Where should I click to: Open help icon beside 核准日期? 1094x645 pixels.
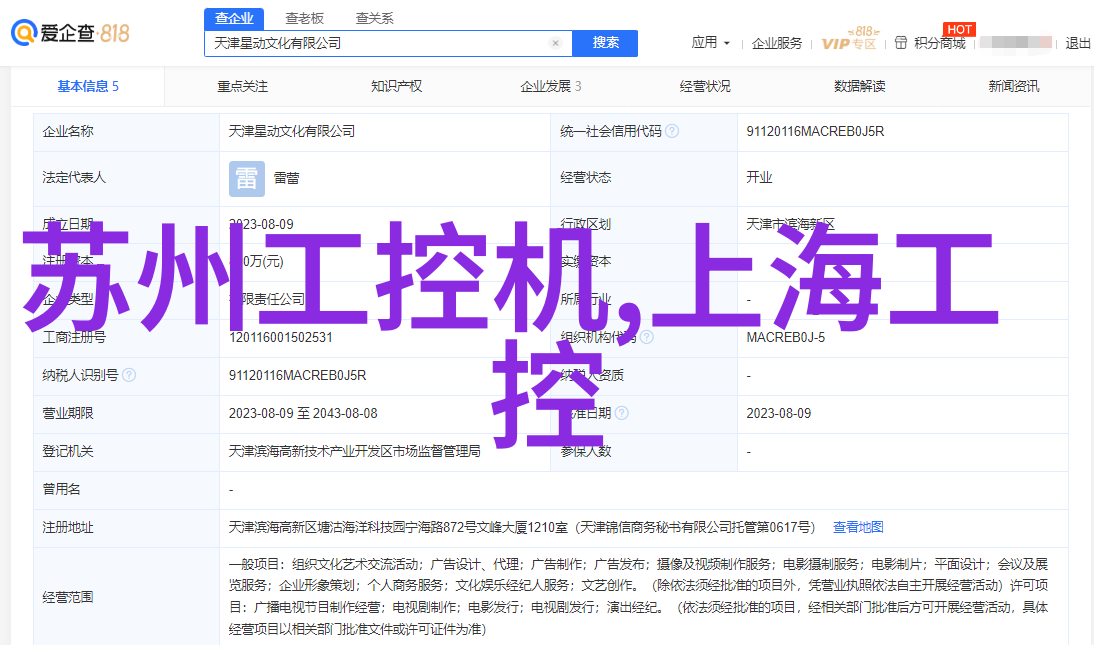click(x=622, y=413)
